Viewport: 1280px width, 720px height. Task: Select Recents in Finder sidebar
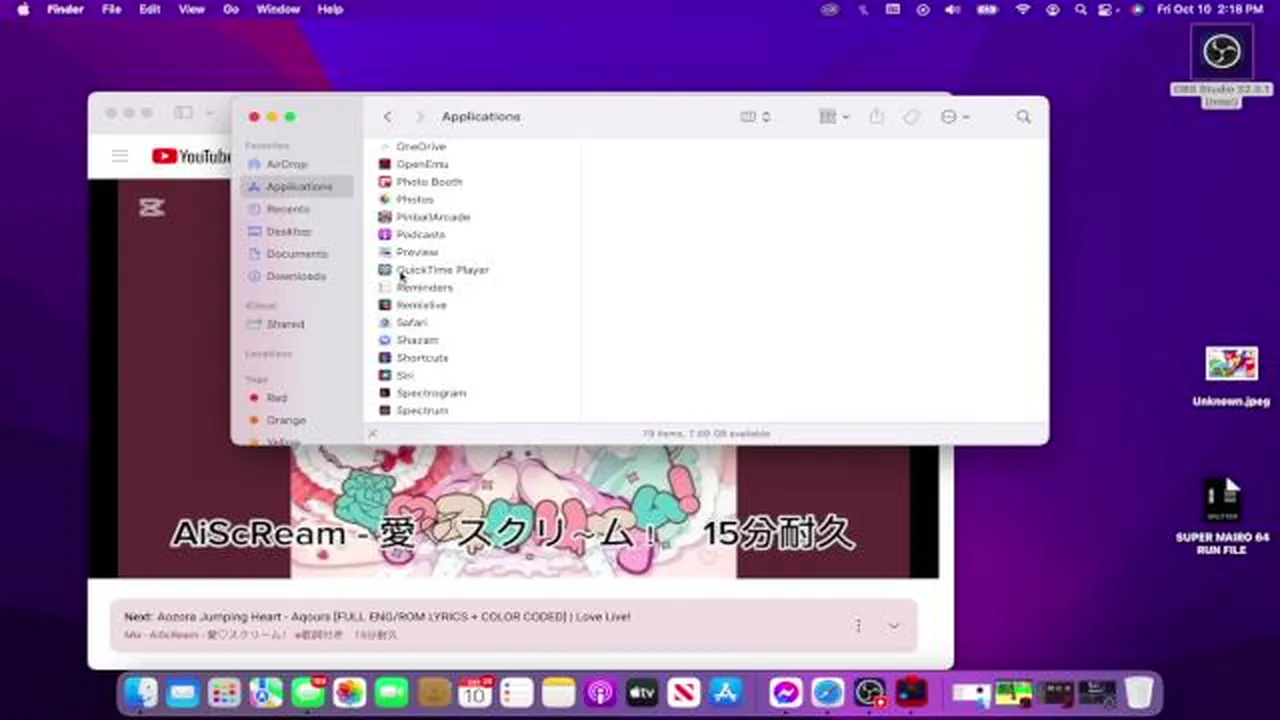pos(287,209)
